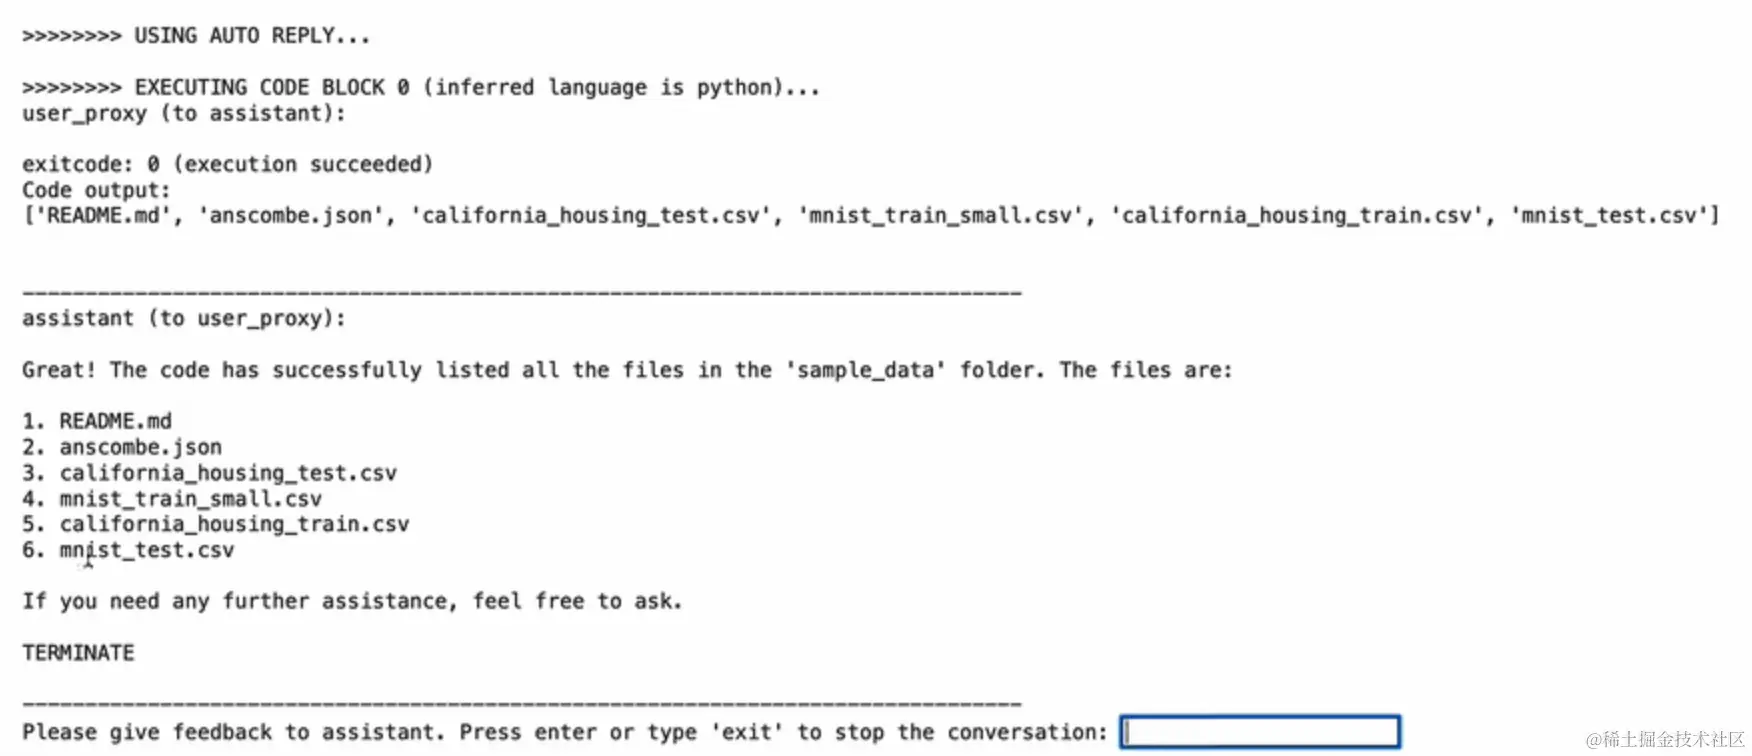Click the feedback input field
Viewport: 1752px width, 756px height.
(x=1259, y=732)
